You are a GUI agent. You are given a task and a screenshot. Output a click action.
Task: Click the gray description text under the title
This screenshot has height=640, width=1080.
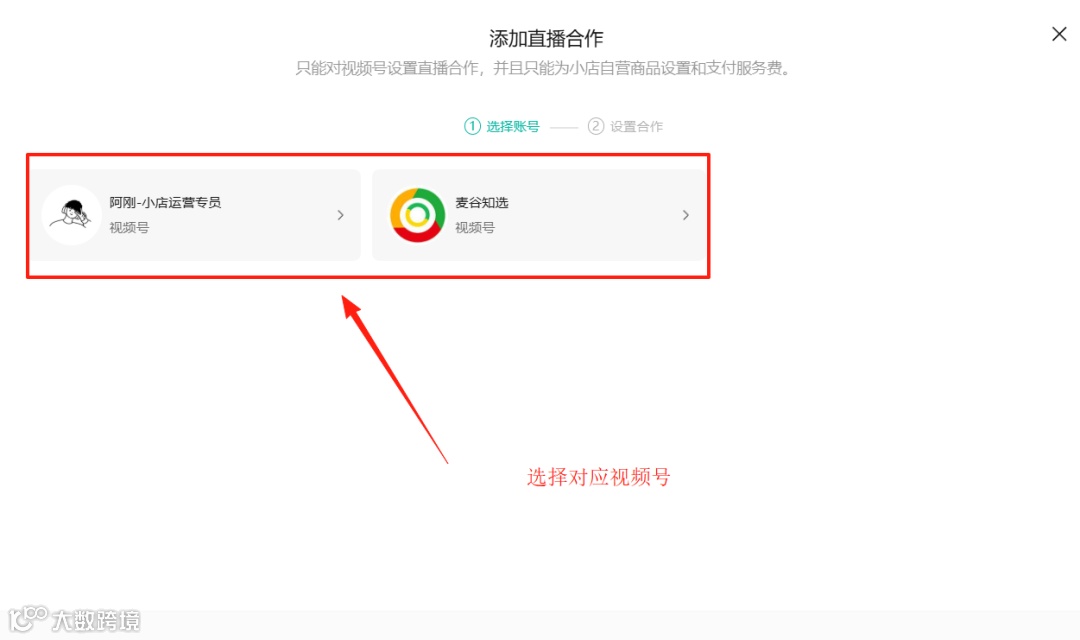click(543, 68)
